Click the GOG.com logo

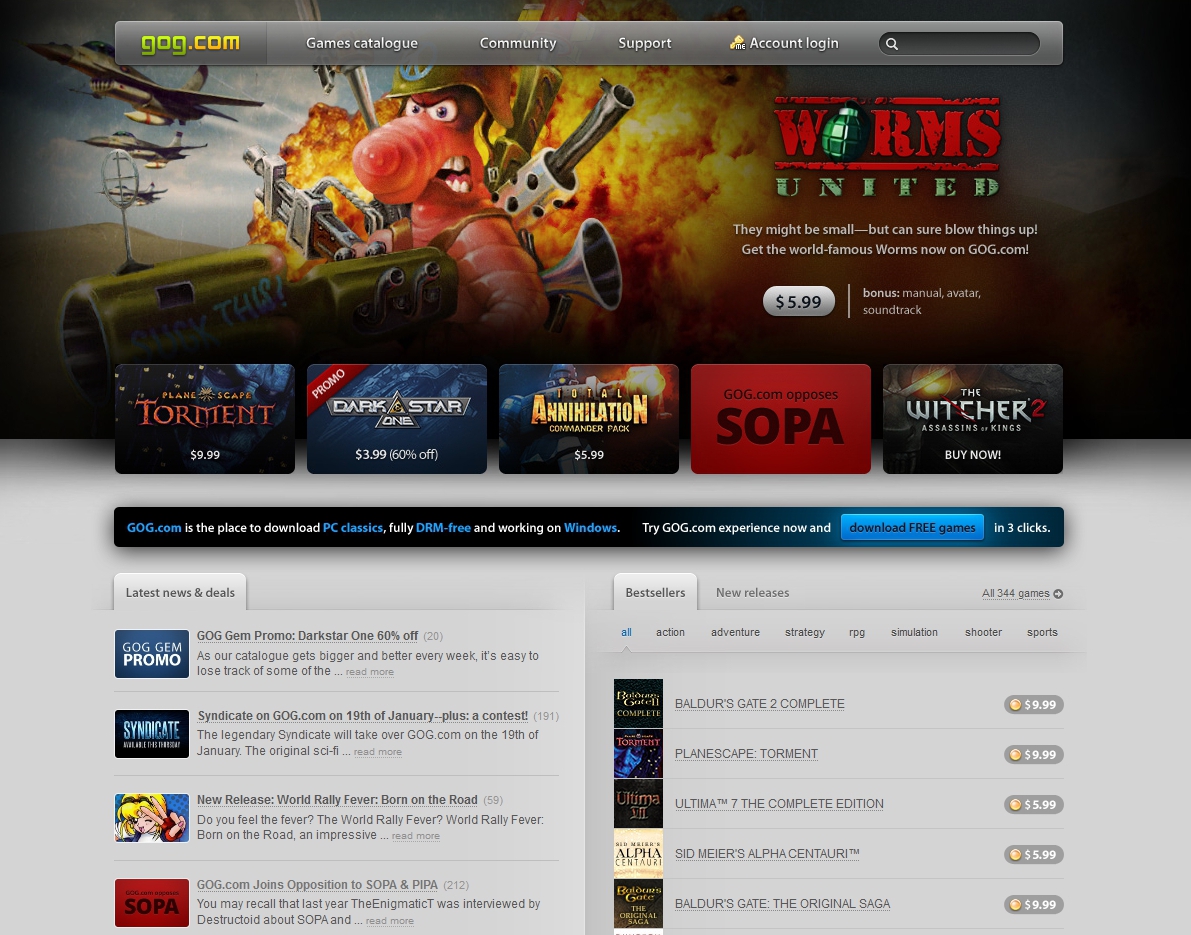point(190,44)
